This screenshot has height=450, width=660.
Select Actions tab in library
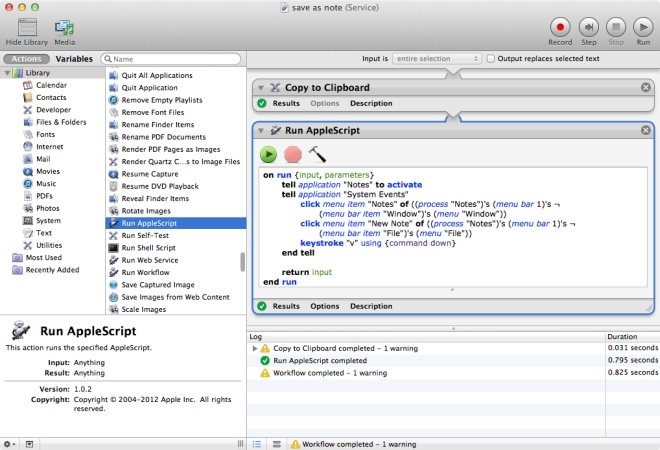click(26, 59)
